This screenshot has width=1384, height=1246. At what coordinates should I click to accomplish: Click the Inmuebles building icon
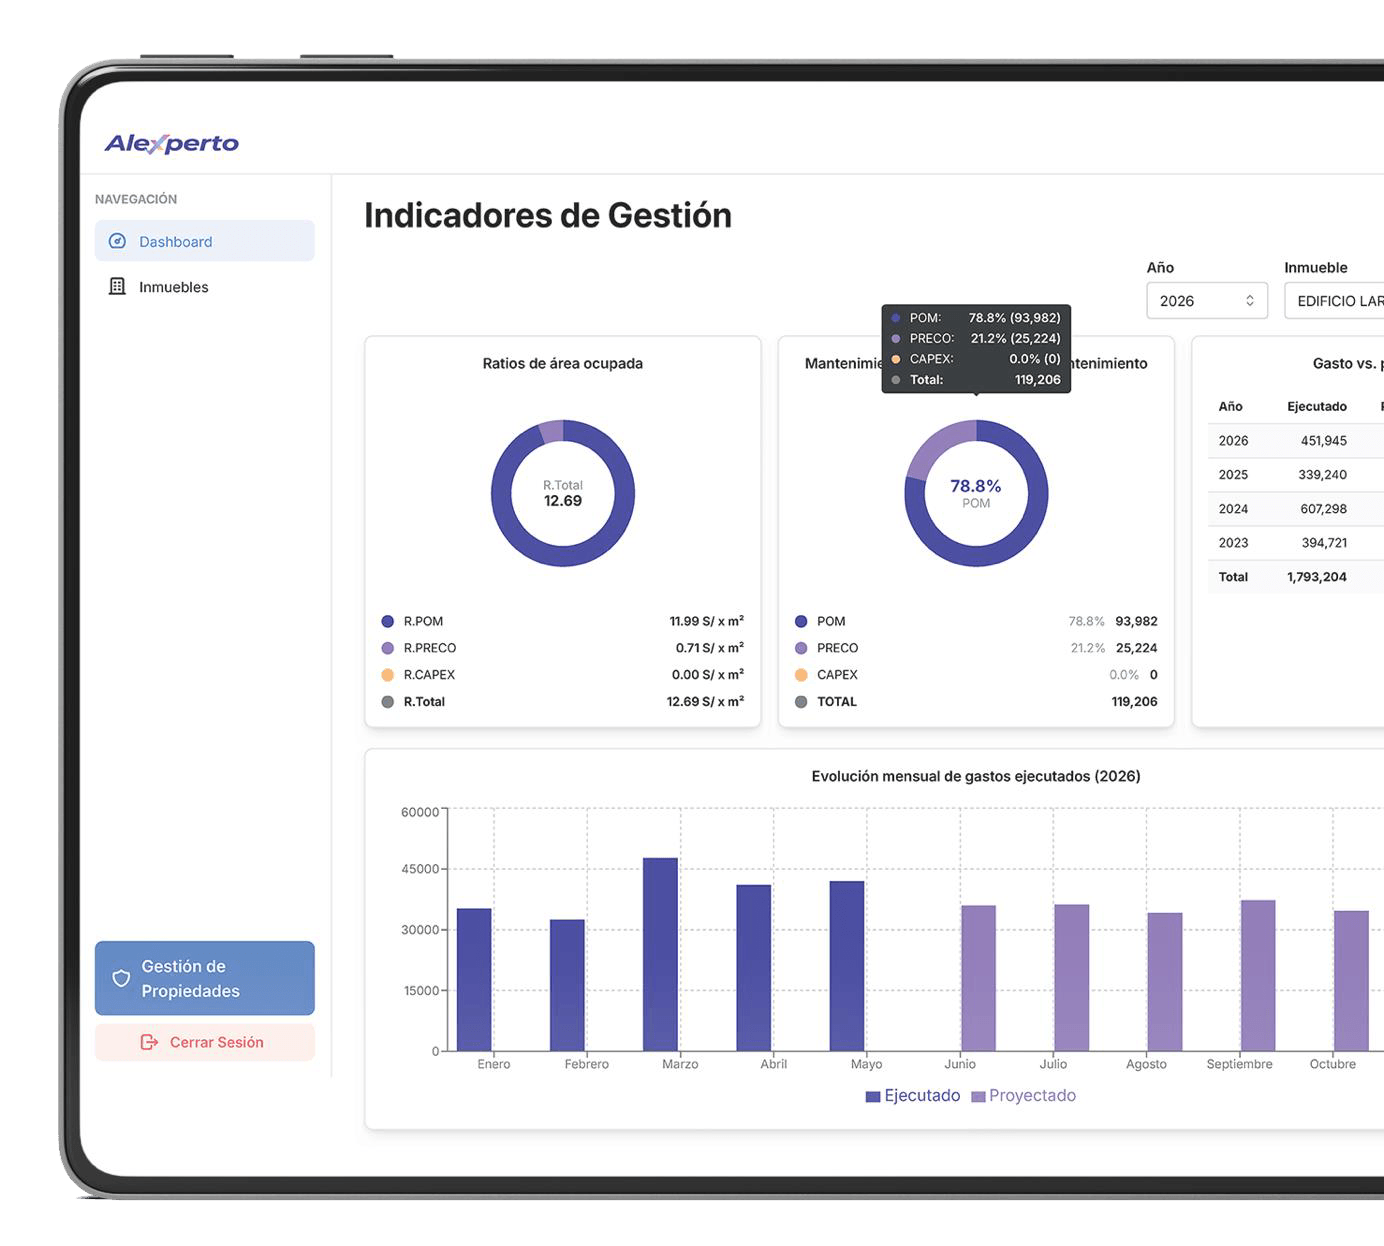[x=117, y=286]
